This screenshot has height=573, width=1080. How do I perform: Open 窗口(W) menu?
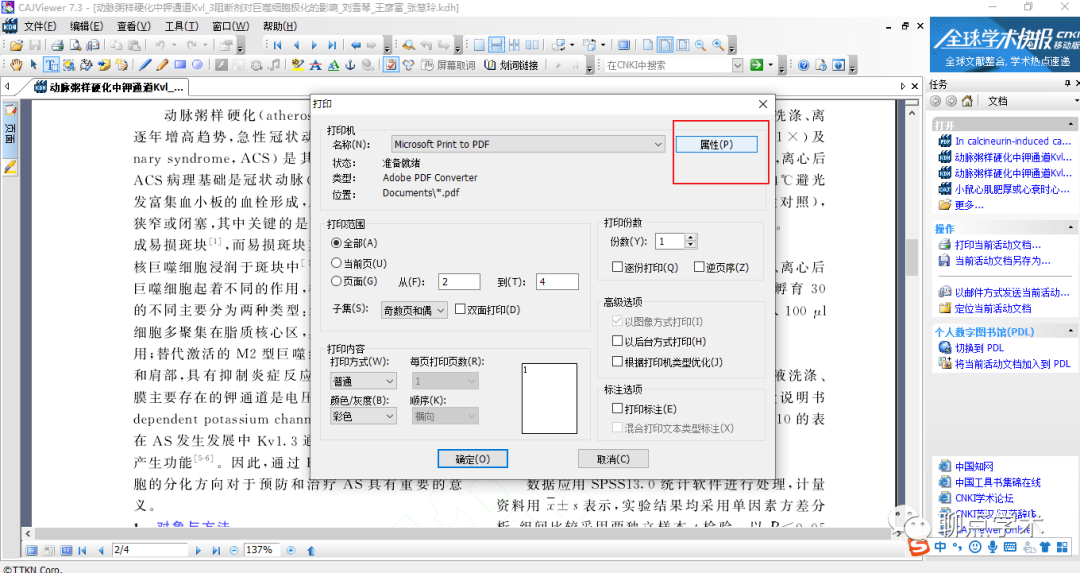tap(230, 26)
